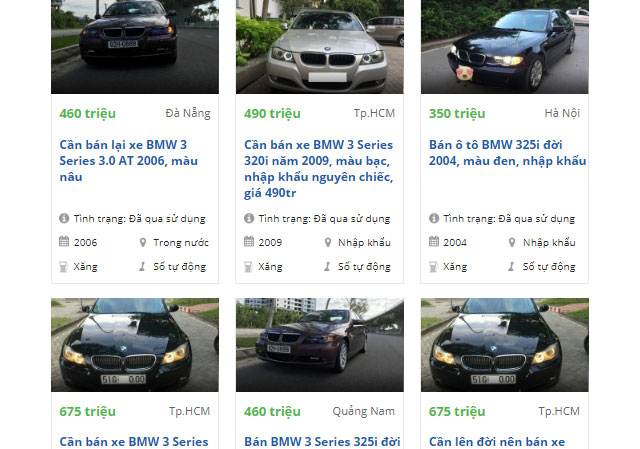Viewport: 640px width, 449px height.
Task: Open listing 'Cần bán xe BMW 3 Series 320i năm 2009'
Action: 318,169
